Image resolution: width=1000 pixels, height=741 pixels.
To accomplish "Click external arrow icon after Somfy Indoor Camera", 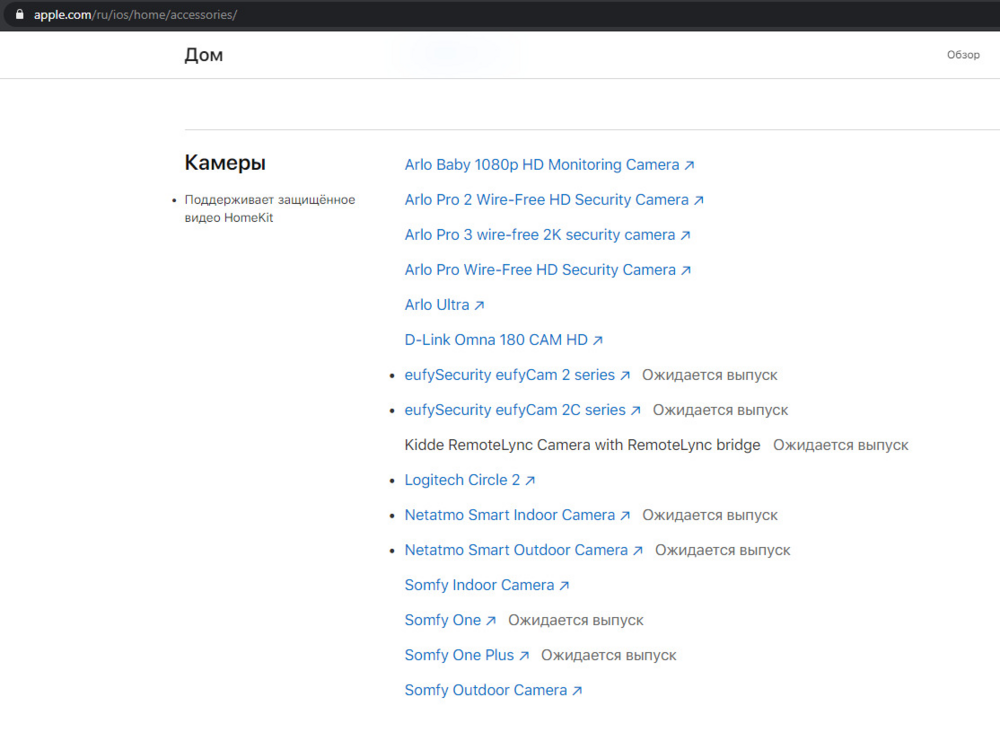I will 564,586.
